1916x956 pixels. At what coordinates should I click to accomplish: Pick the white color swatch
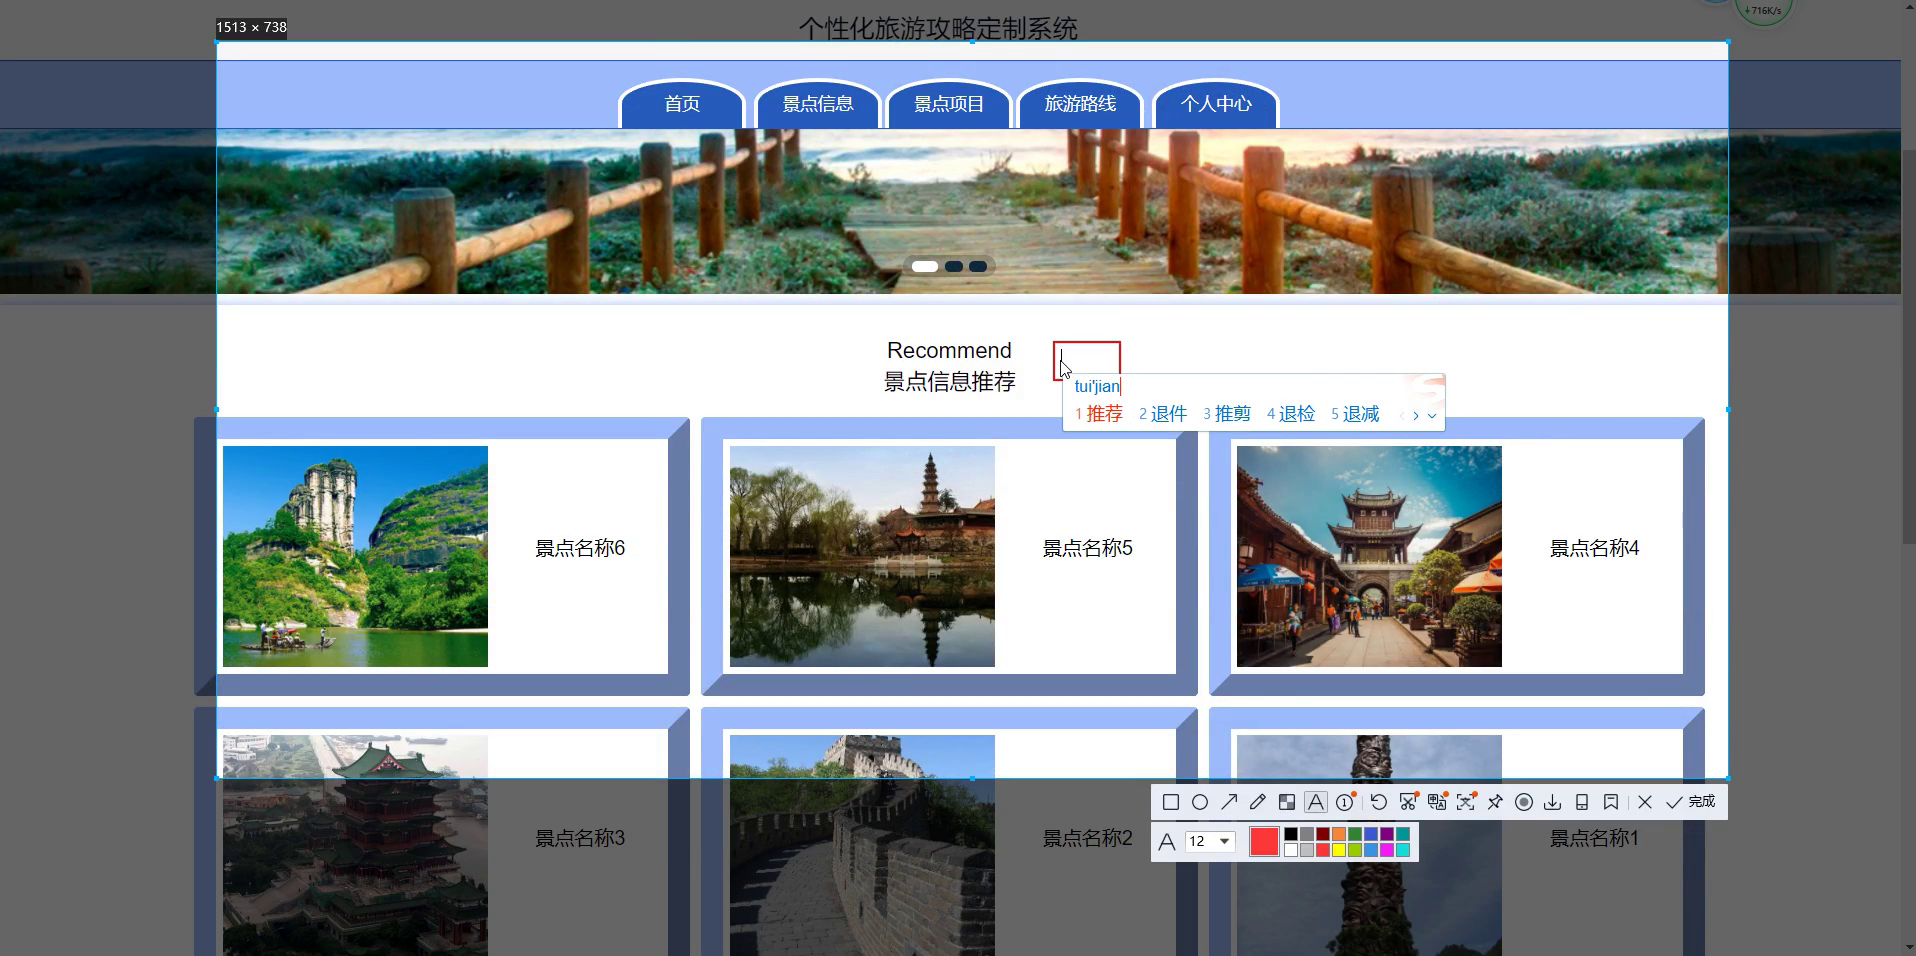tap(1291, 850)
